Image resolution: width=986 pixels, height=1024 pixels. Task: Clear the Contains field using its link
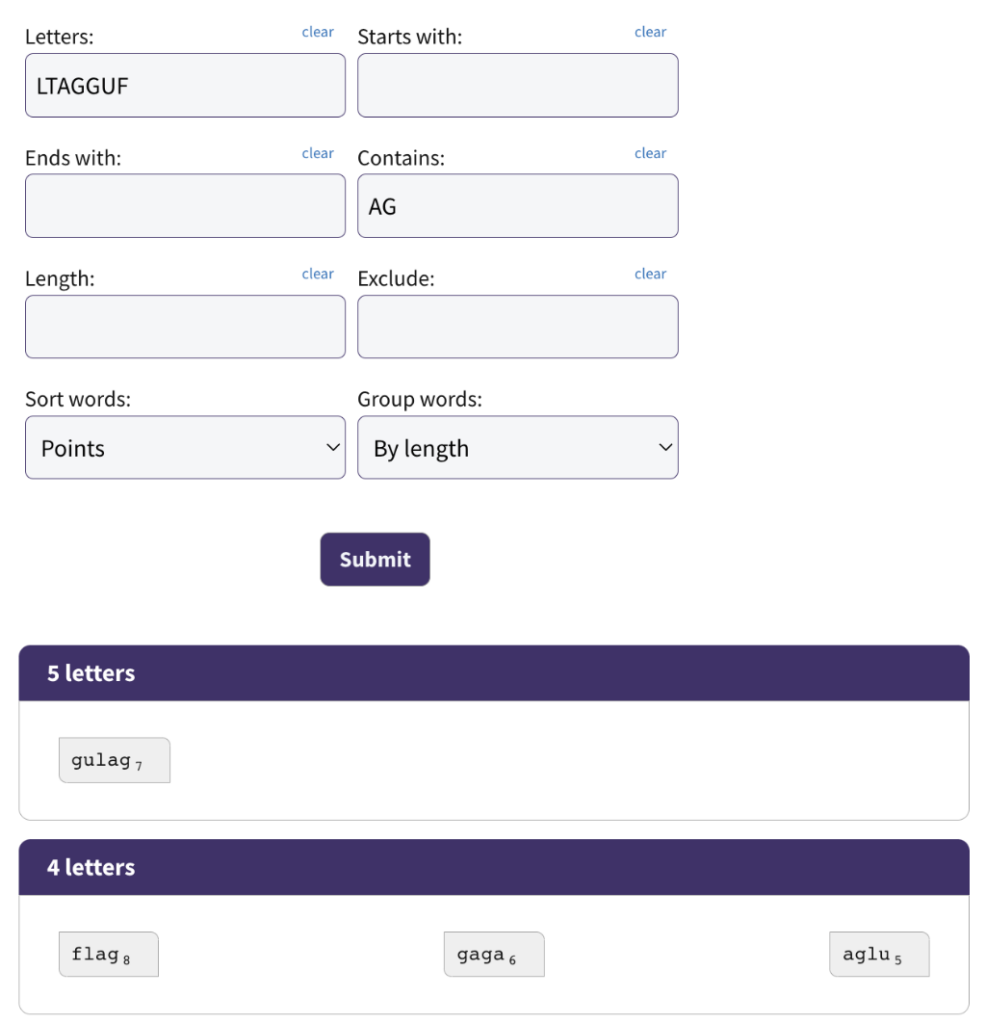coord(650,153)
